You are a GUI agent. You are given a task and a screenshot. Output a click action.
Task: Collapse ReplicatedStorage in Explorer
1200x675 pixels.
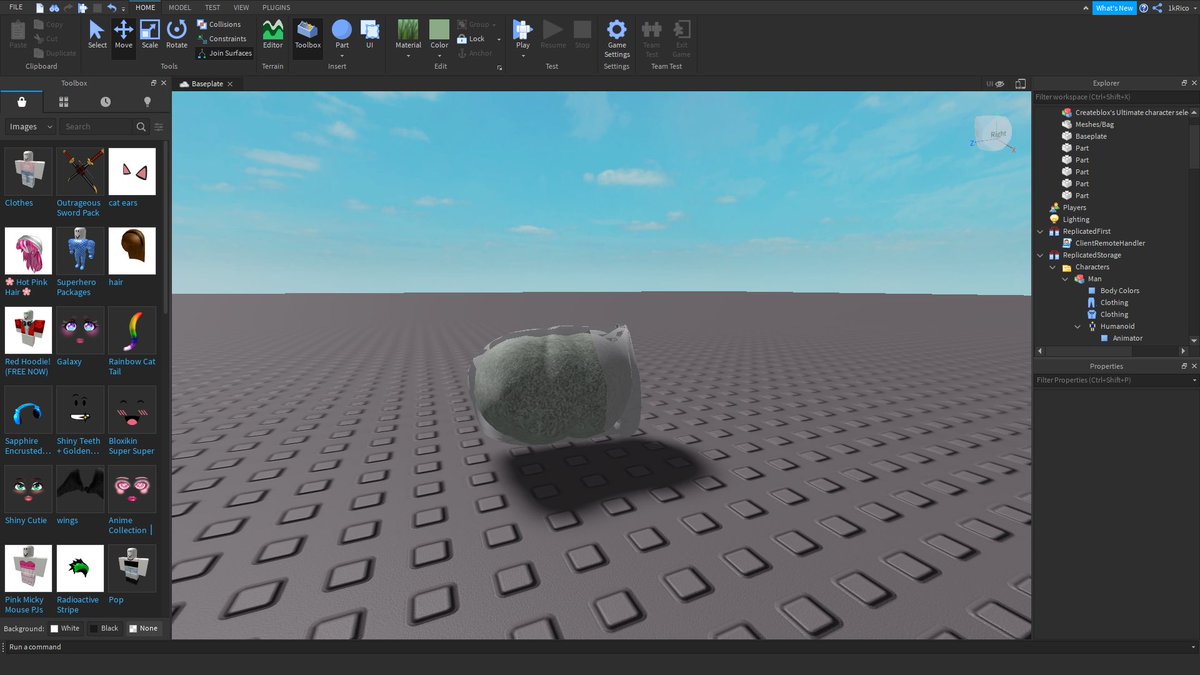point(1041,255)
